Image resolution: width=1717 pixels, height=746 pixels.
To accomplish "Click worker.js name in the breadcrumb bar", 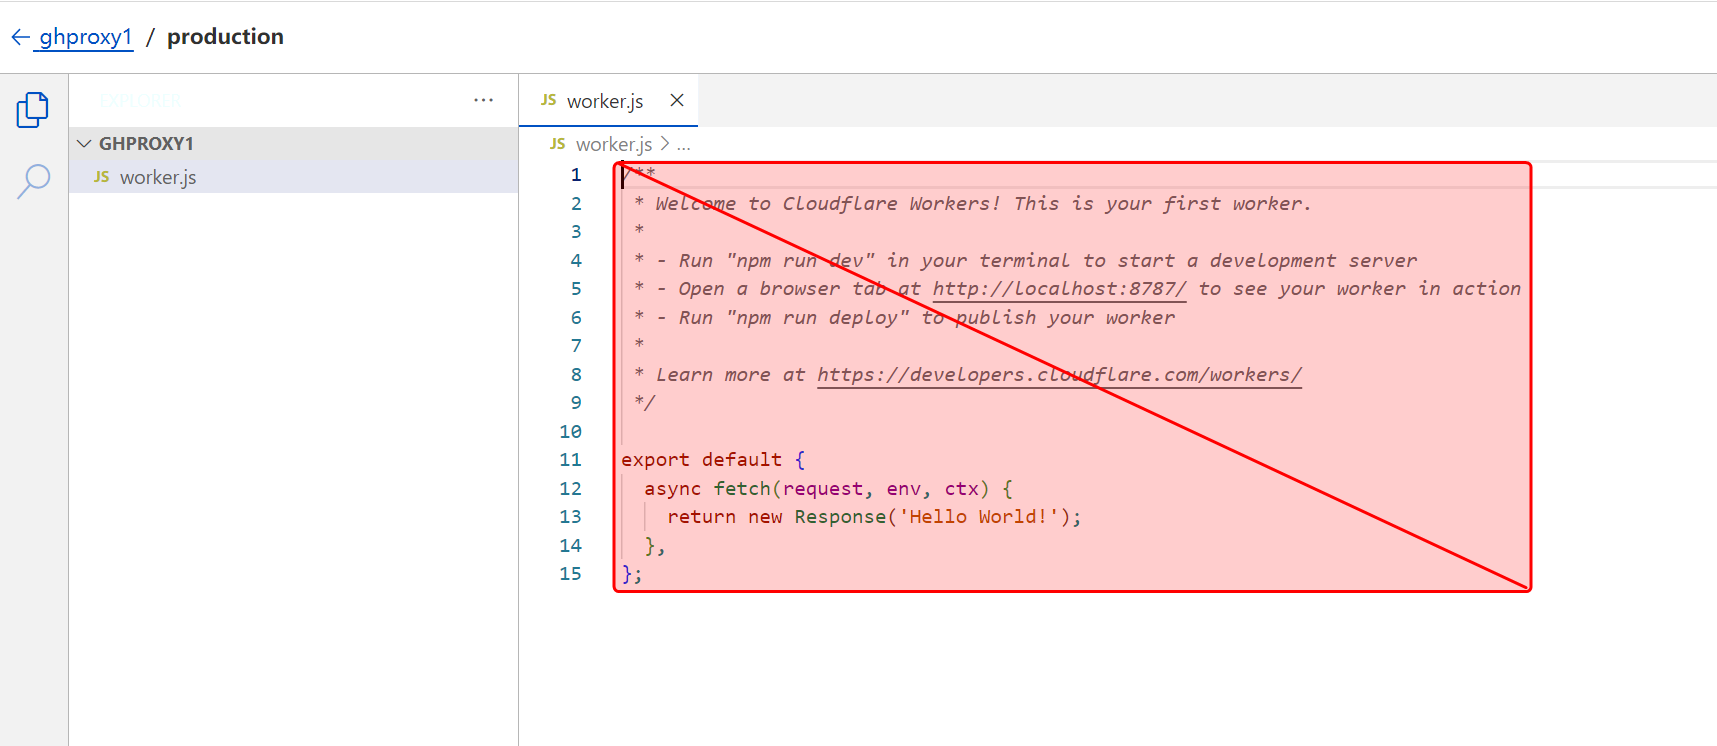I will [613, 144].
